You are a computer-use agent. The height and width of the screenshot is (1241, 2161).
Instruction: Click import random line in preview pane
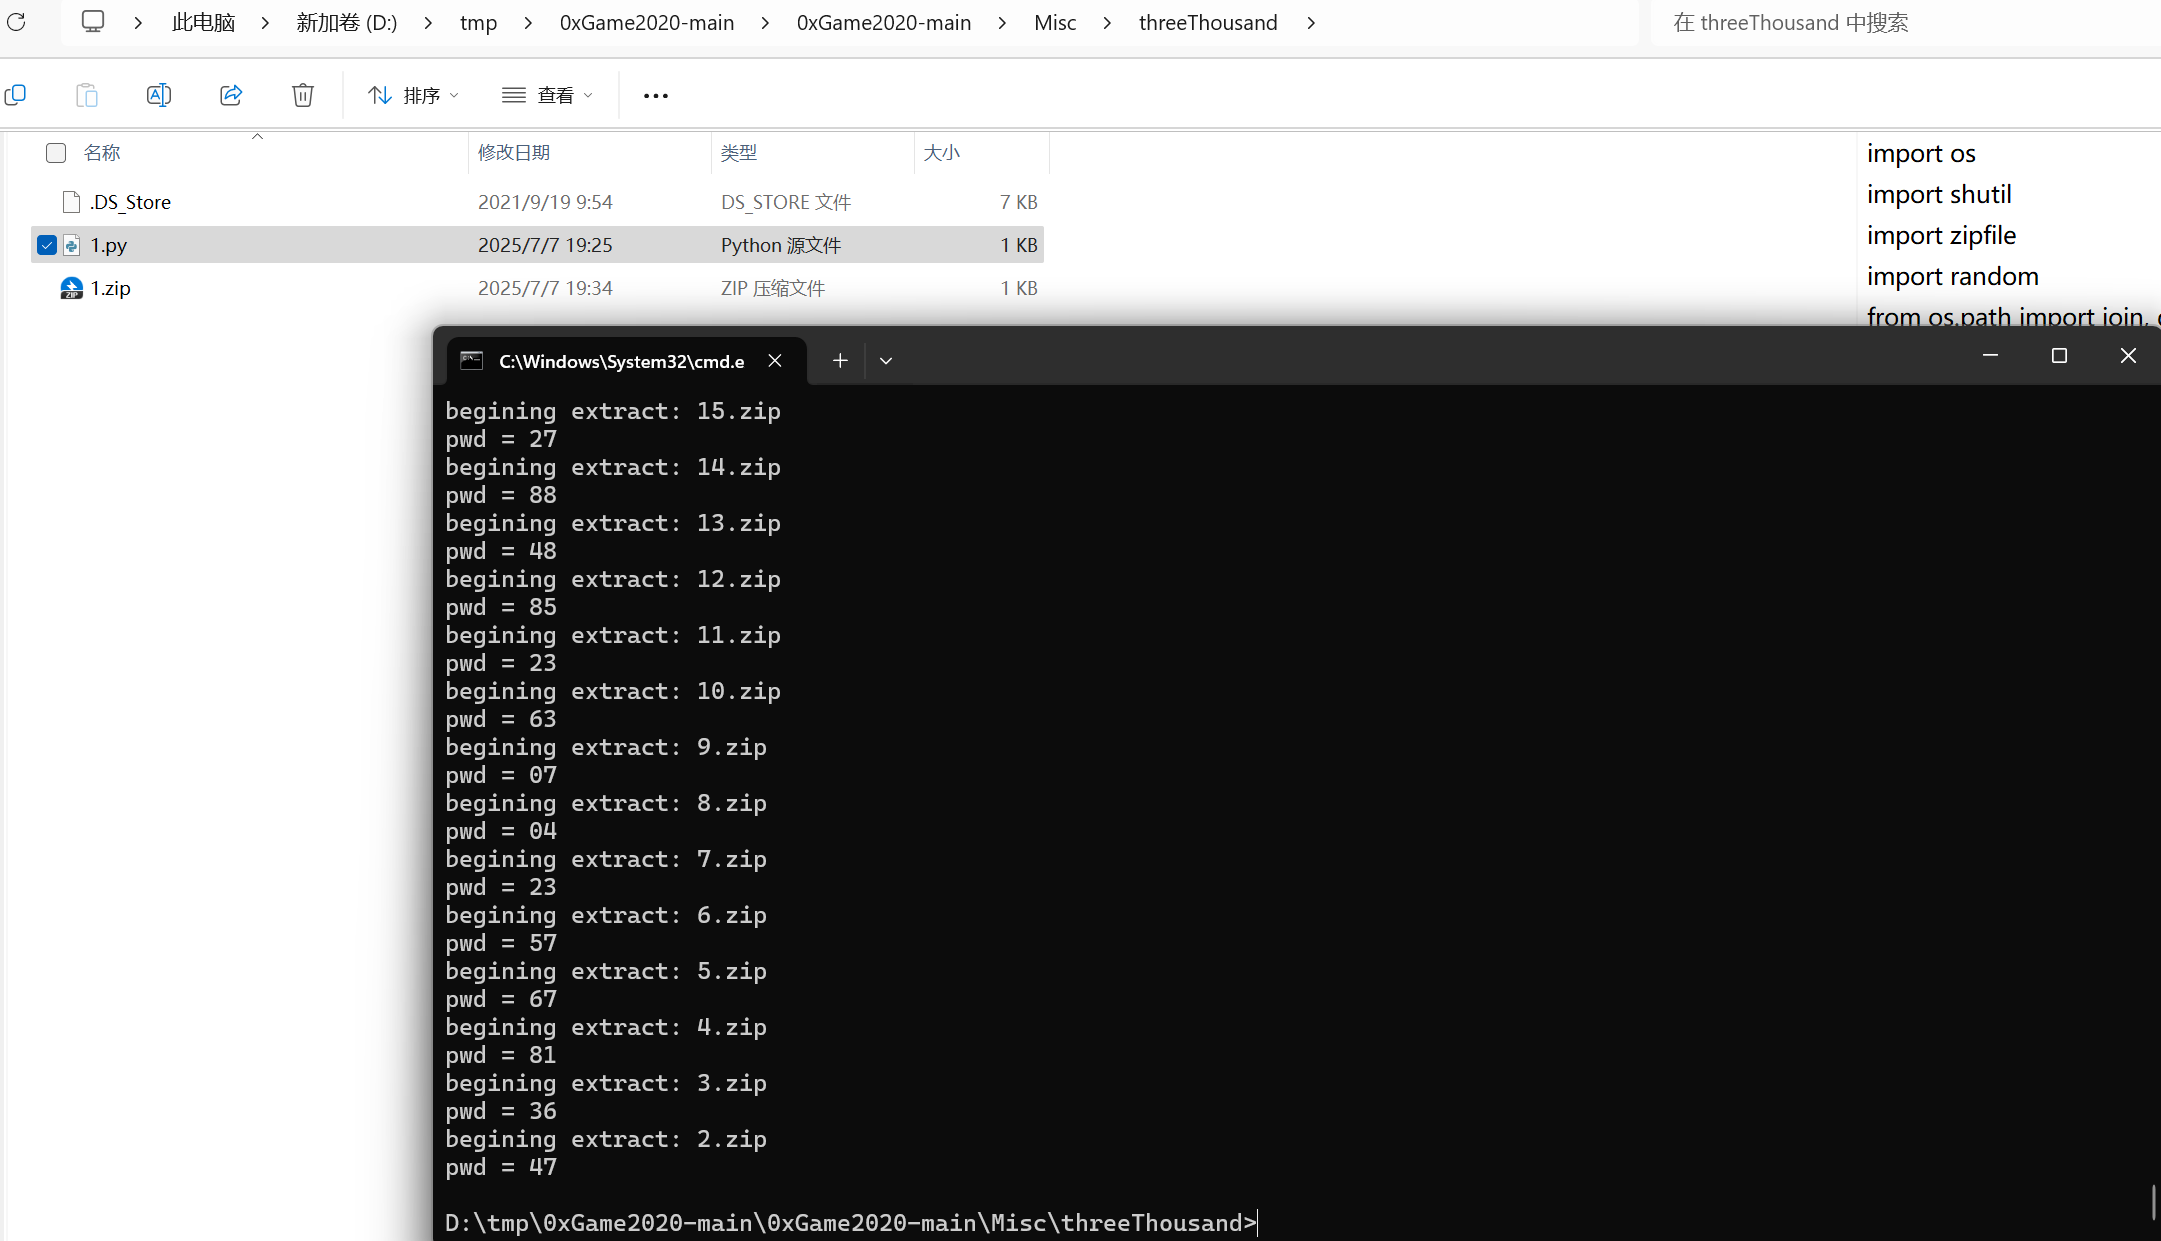1953,276
